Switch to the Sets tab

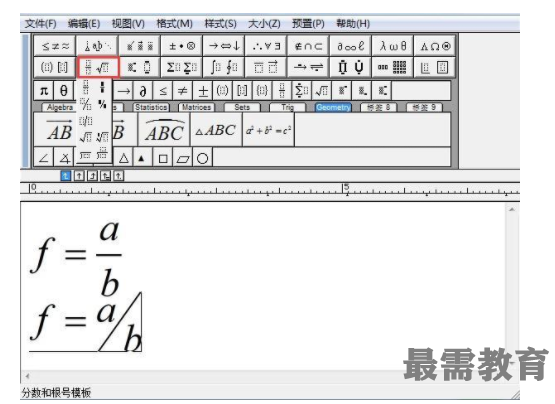pyautogui.click(x=242, y=107)
